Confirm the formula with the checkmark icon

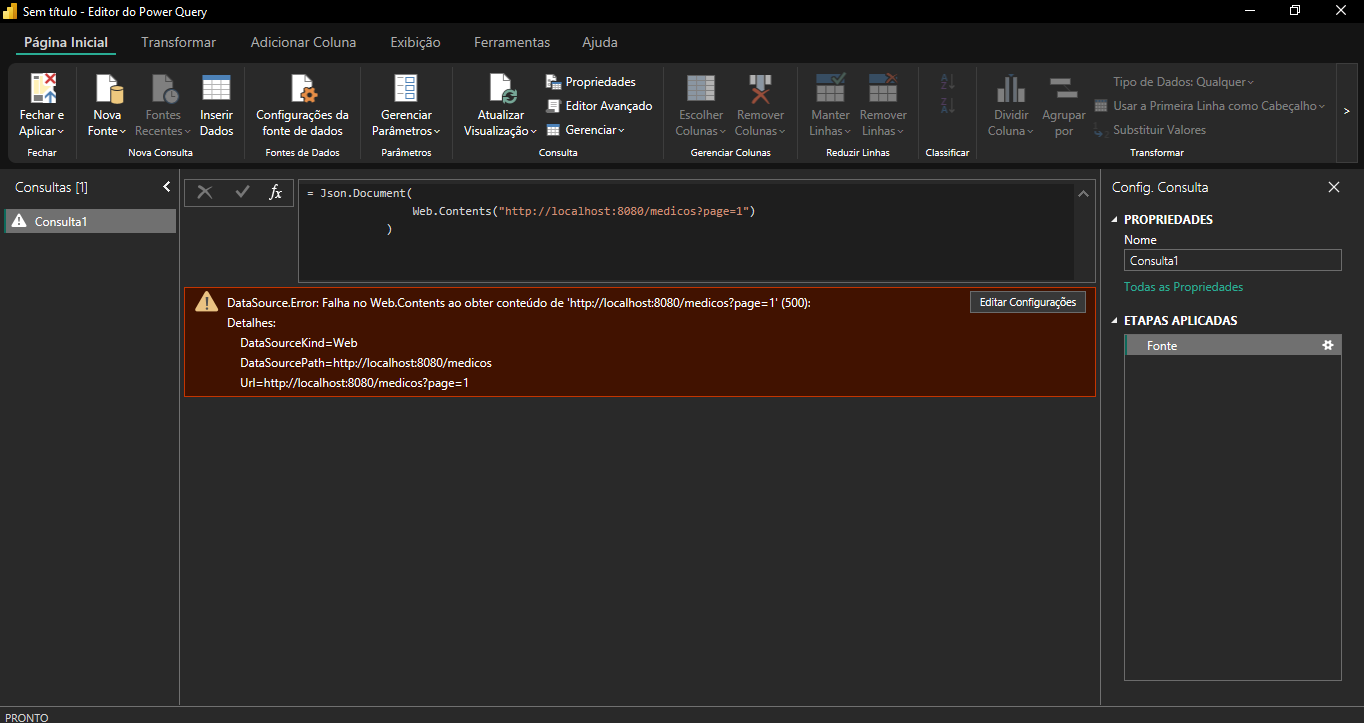(x=242, y=192)
